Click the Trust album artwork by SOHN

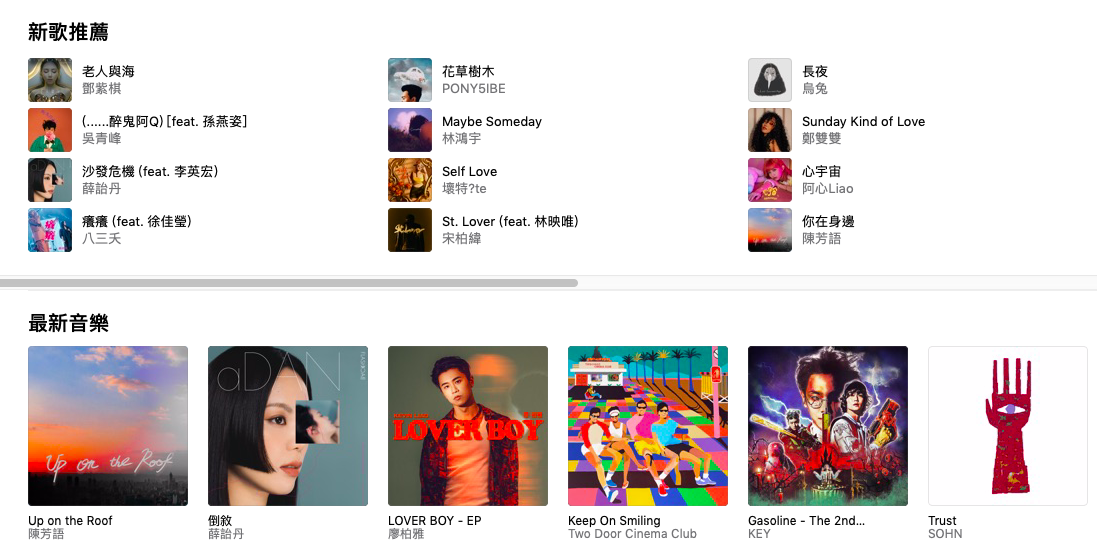pos(1008,426)
